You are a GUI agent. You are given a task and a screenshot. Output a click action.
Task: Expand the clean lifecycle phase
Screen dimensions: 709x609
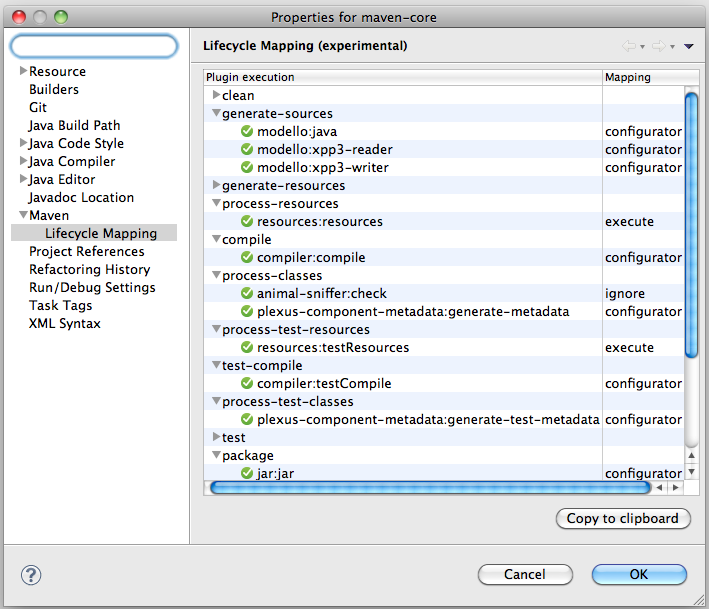coord(216,96)
